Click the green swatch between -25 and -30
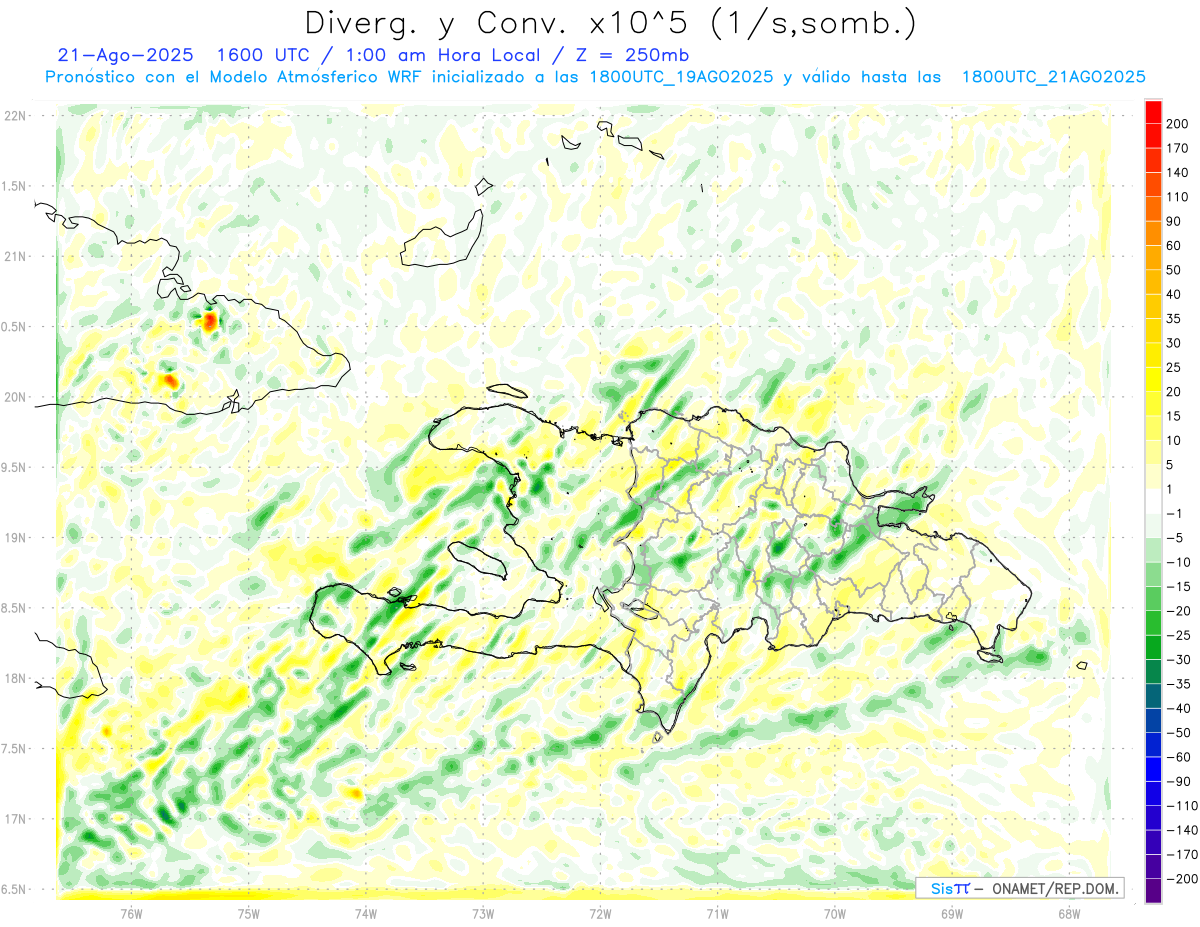The image size is (1200, 927). pyautogui.click(x=1154, y=647)
